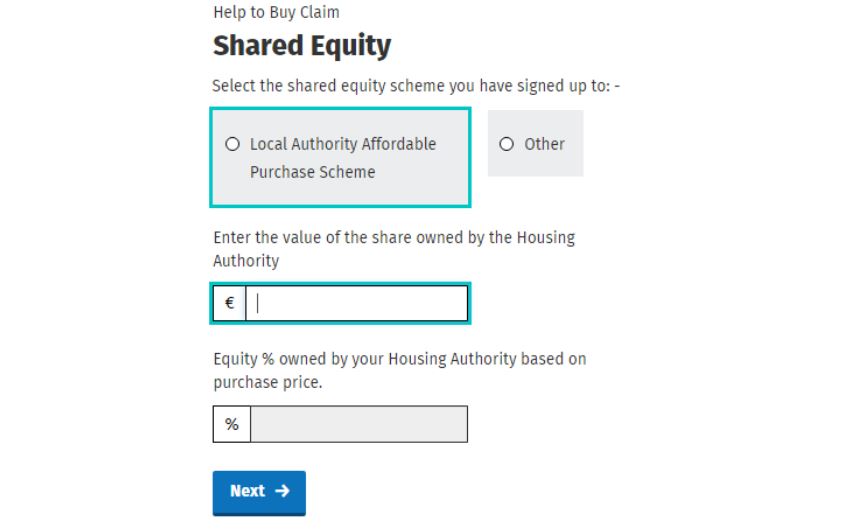Click the euro symbol input prefix
This screenshot has width=848, height=531.
click(x=229, y=304)
